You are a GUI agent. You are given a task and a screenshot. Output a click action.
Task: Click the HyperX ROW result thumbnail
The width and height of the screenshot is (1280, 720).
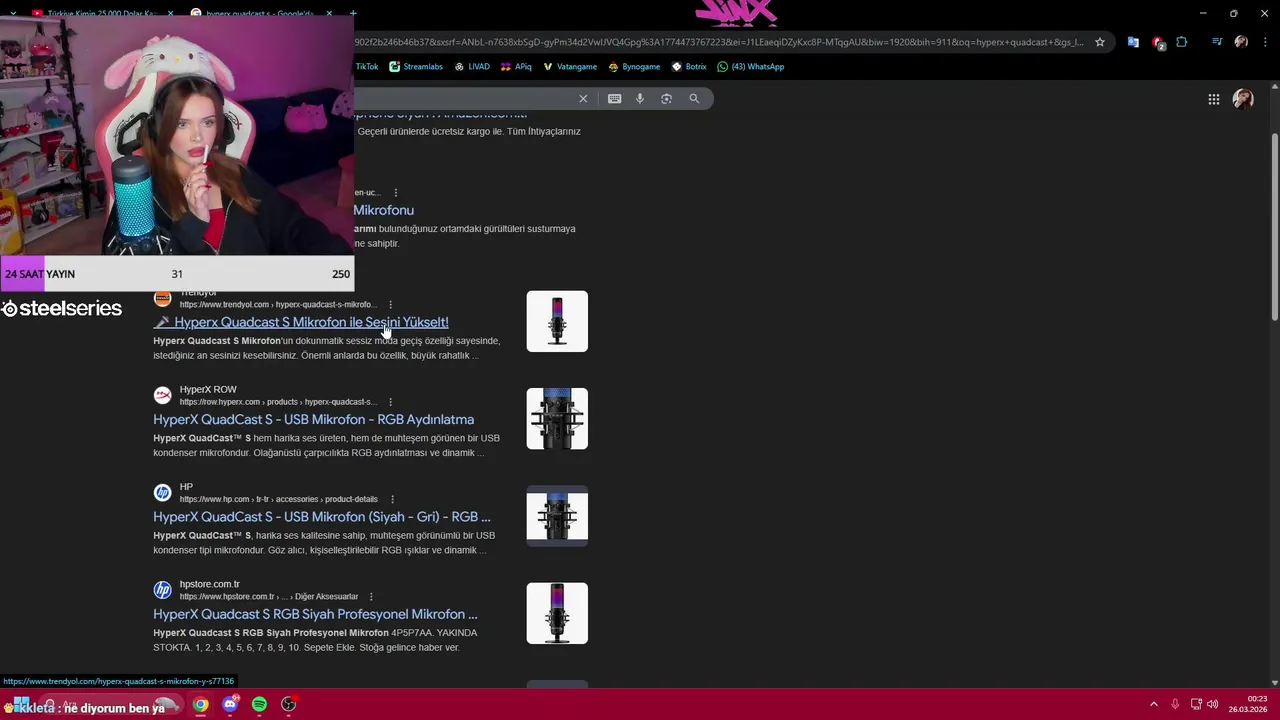pyautogui.click(x=557, y=418)
